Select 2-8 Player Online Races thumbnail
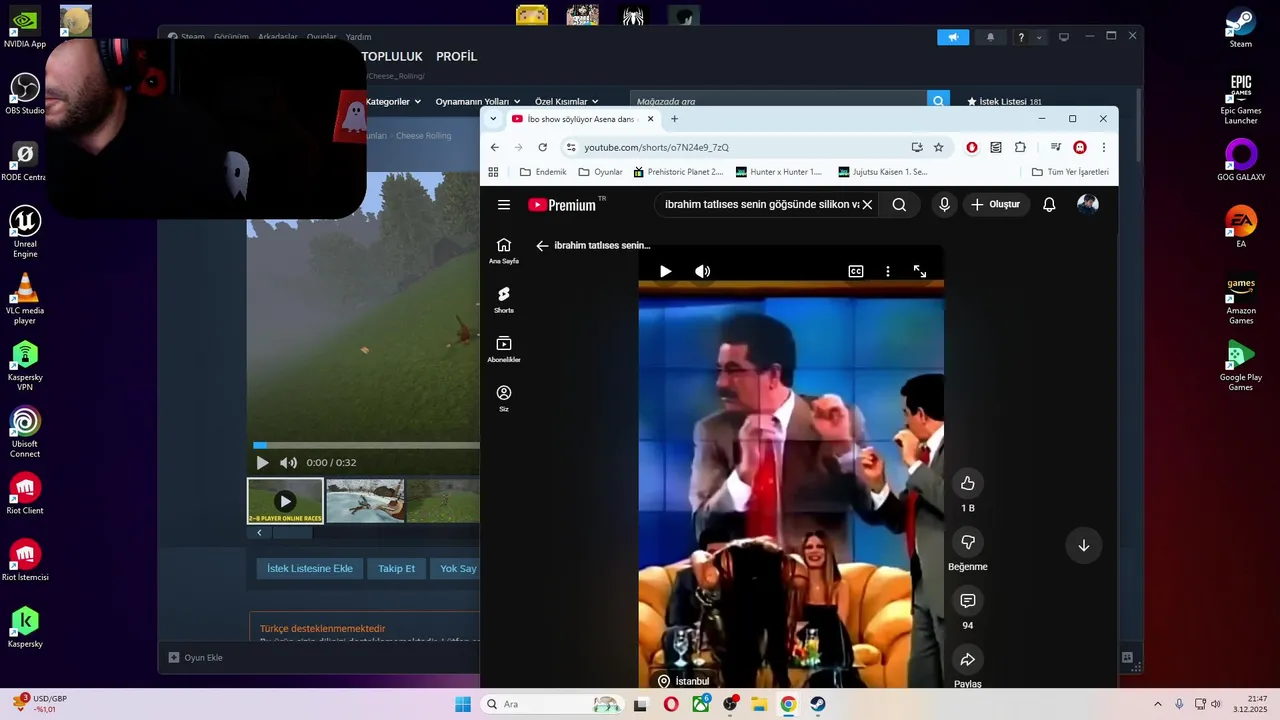This screenshot has width=1280, height=720. point(285,501)
